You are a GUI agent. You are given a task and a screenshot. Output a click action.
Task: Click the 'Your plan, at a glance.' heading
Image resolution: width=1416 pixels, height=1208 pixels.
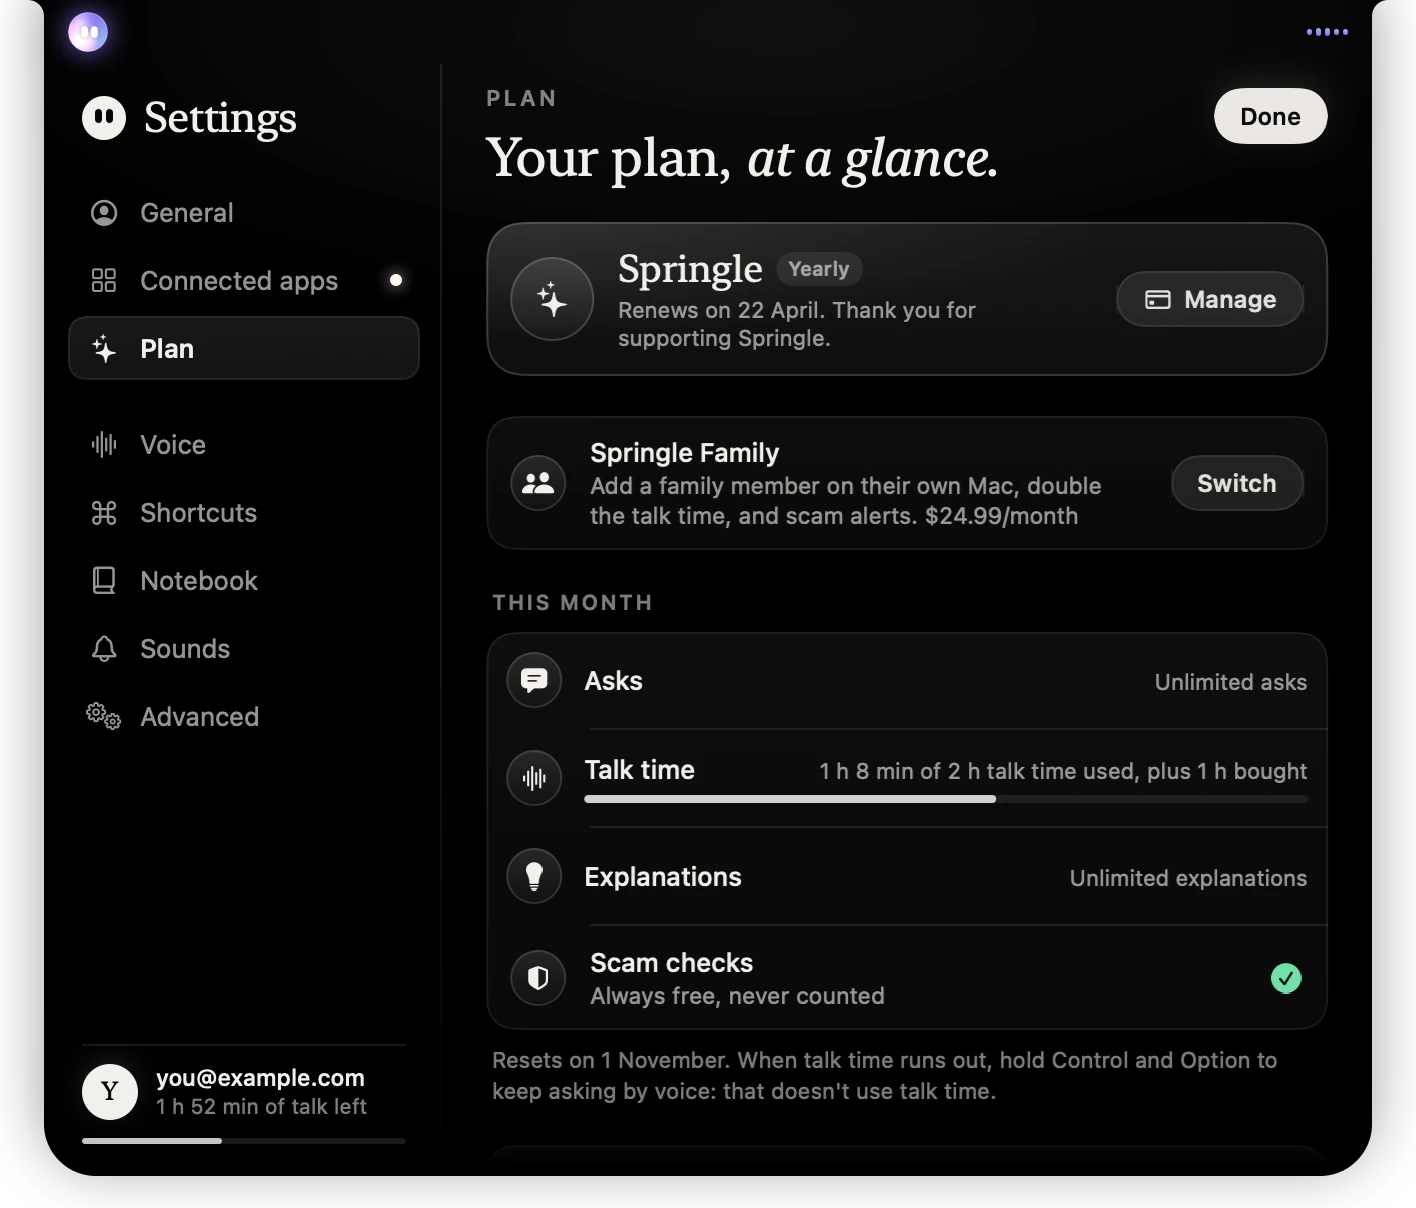[742, 159]
